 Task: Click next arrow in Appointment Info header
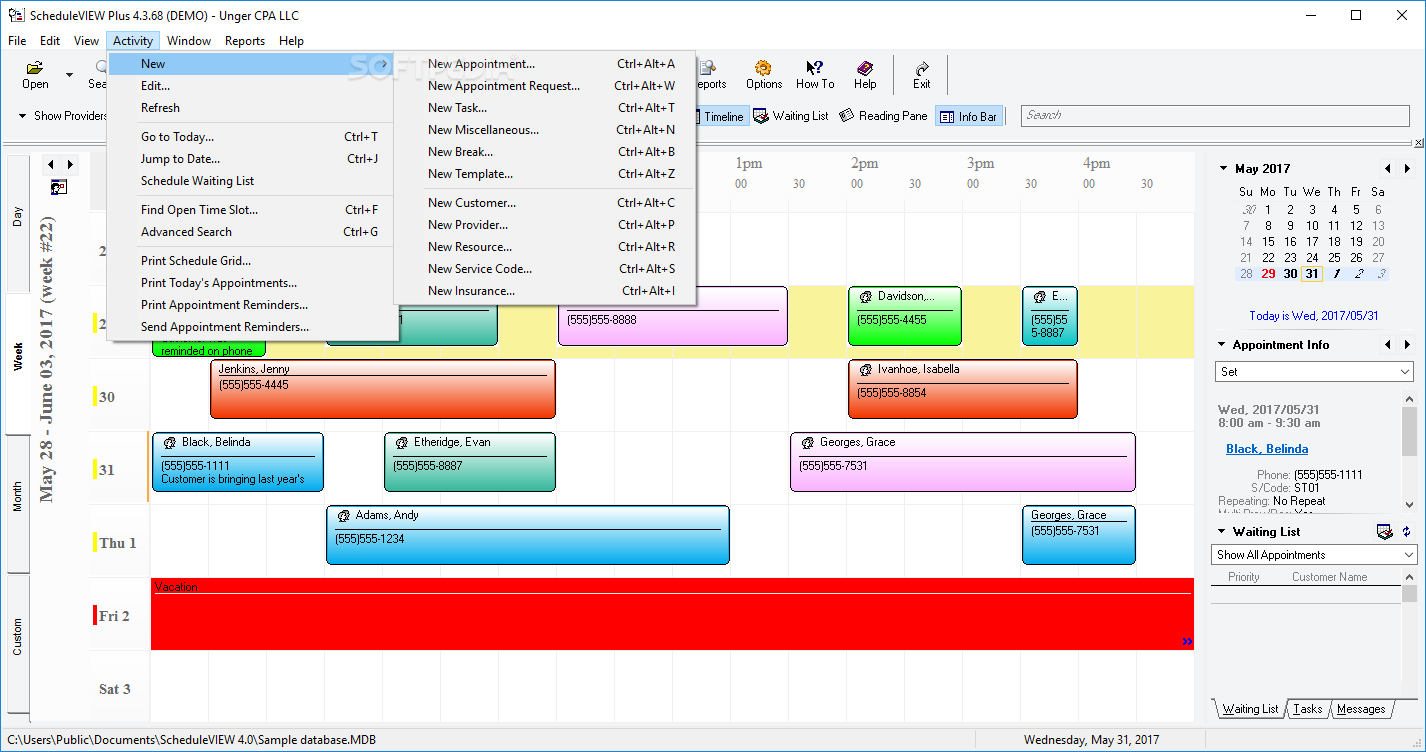tap(1407, 345)
